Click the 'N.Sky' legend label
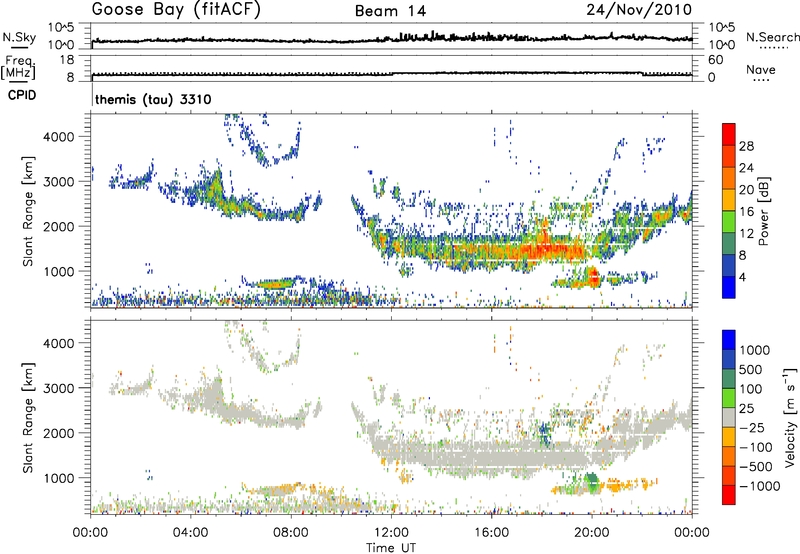 coord(19,37)
